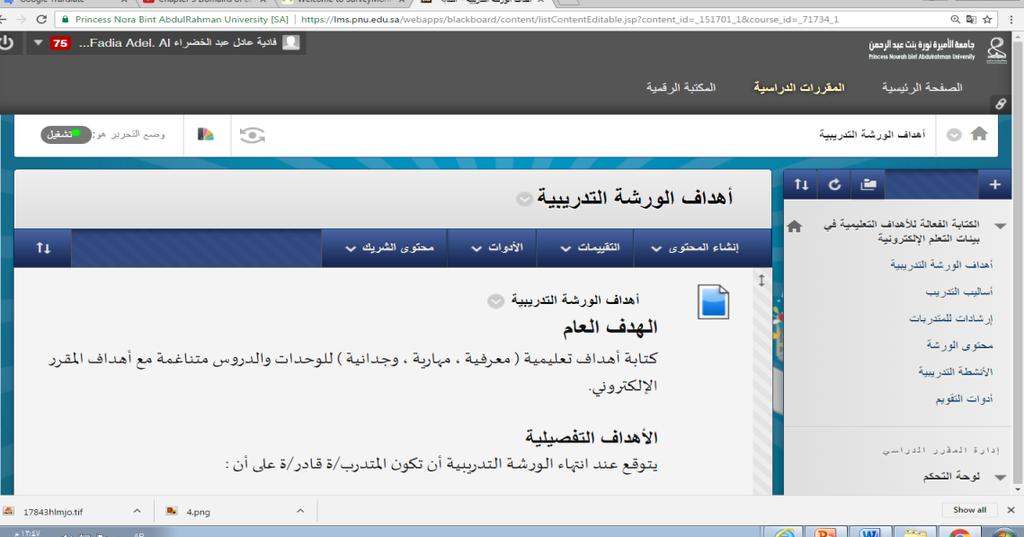
Task: Click the secure site lock icon
Action: coord(65,20)
